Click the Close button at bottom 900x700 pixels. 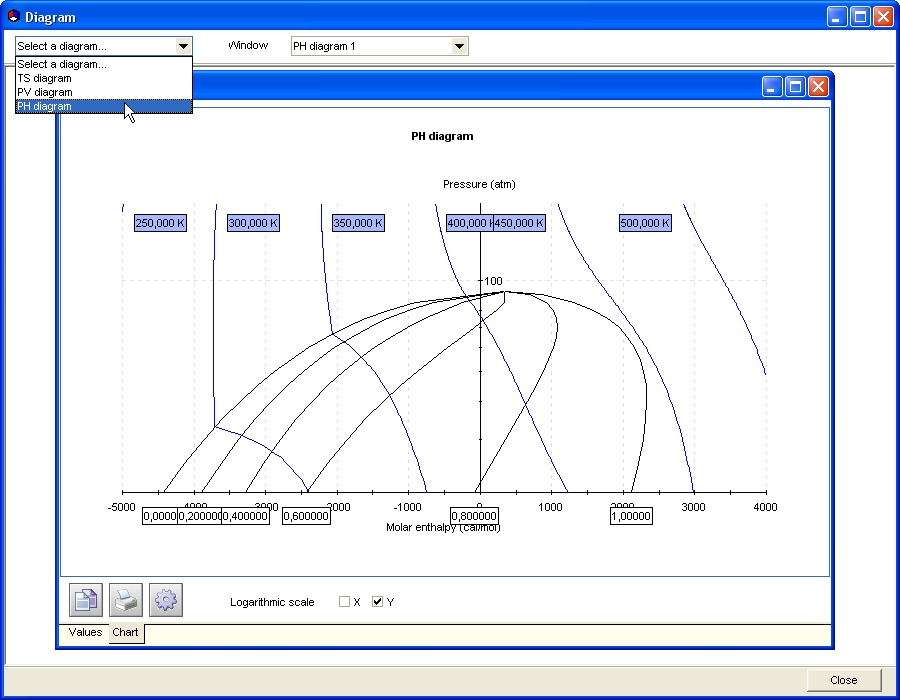coord(844,680)
